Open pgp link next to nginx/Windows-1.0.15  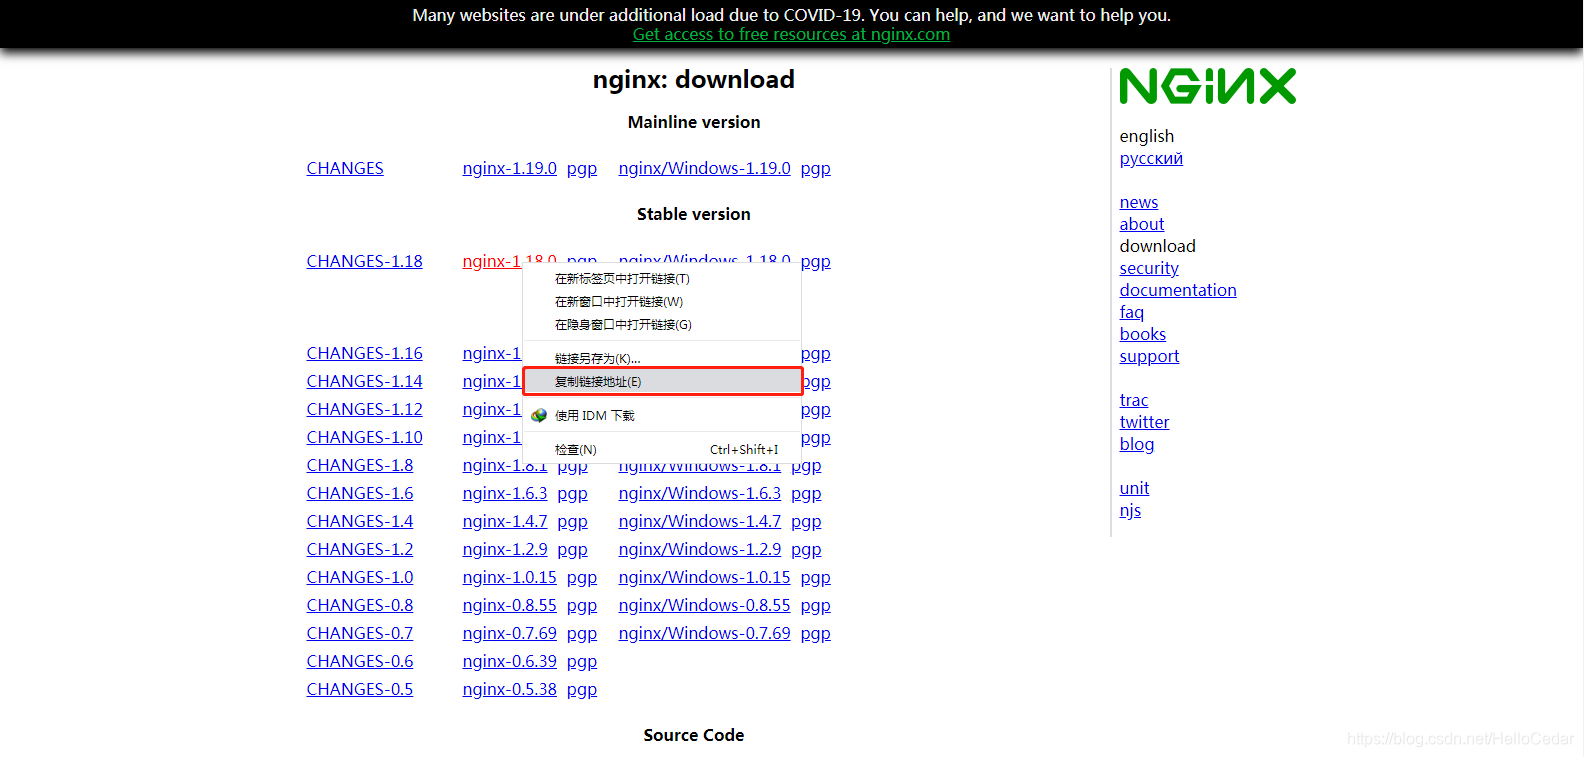[816, 577]
